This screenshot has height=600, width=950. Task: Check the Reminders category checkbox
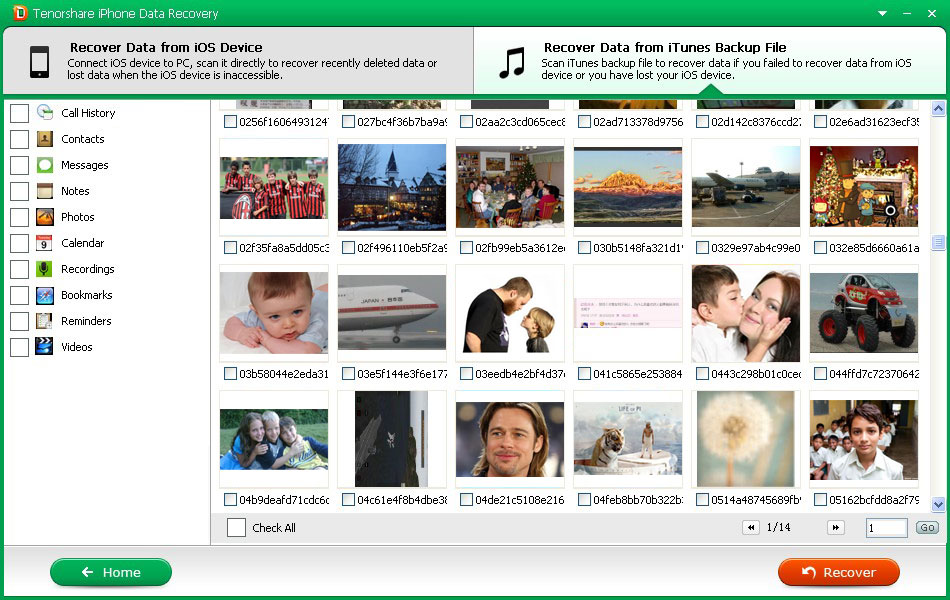(19, 321)
